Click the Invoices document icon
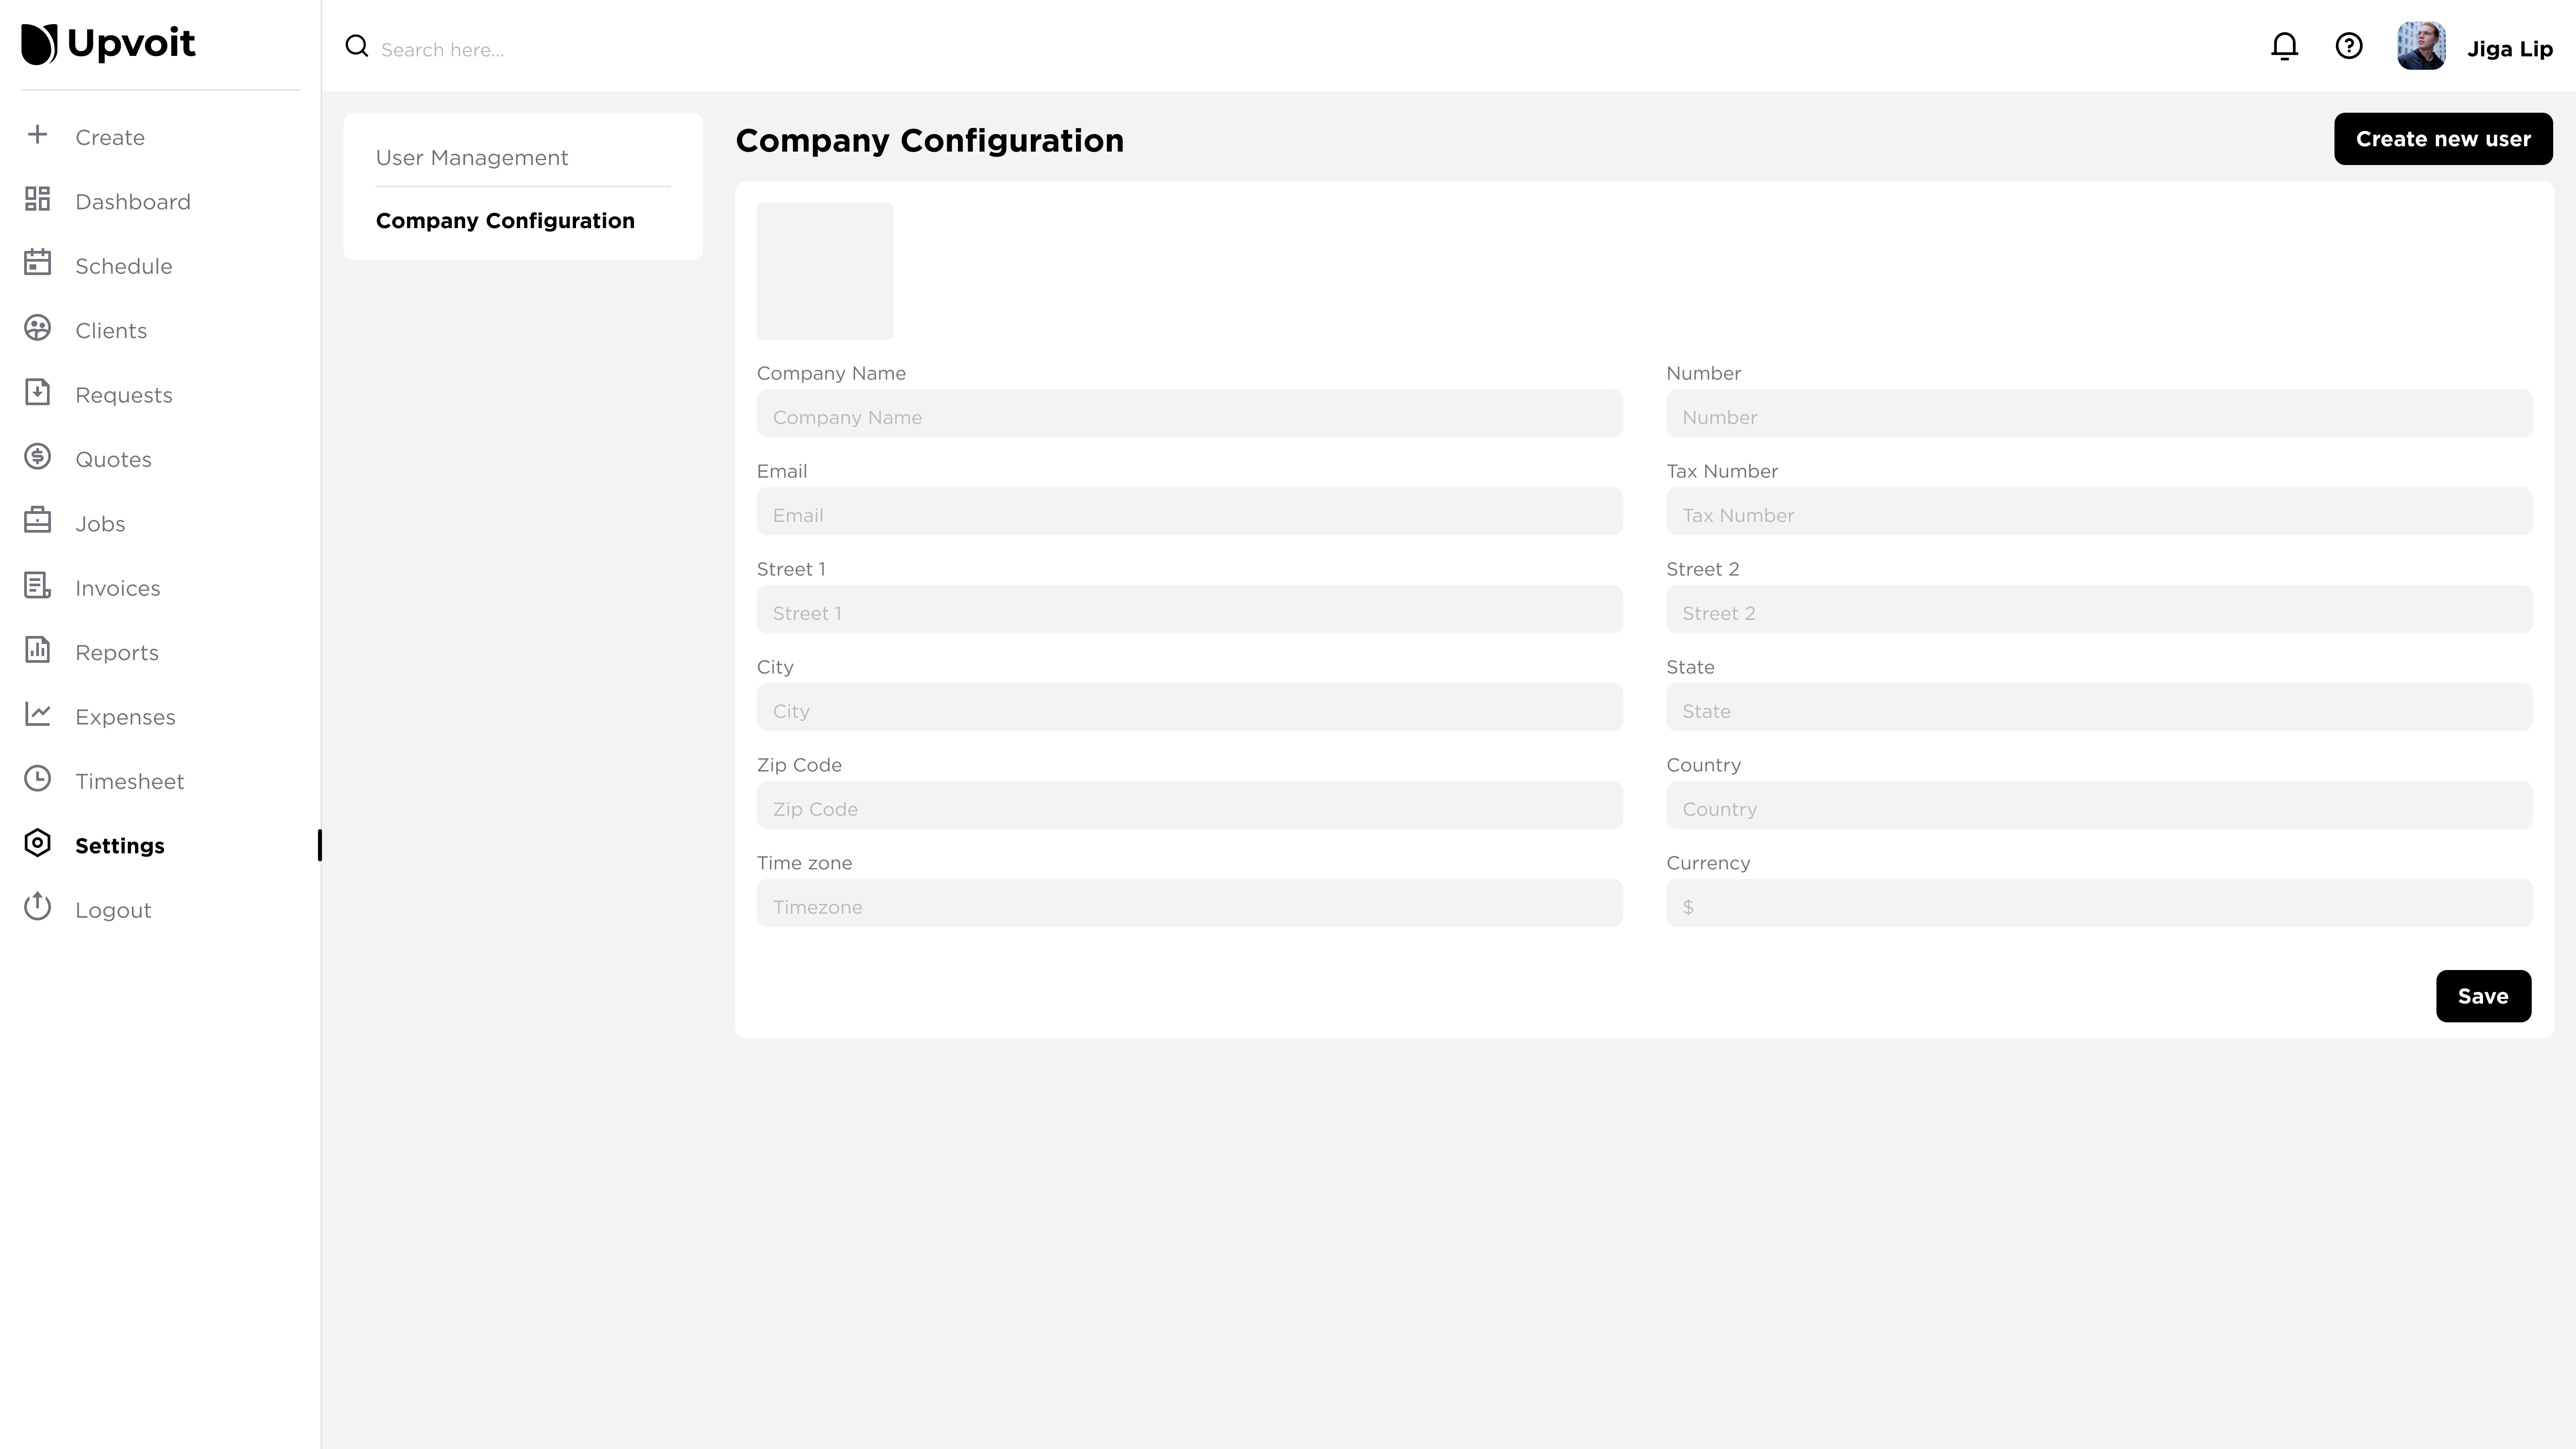The height and width of the screenshot is (1449, 2576). [37, 586]
